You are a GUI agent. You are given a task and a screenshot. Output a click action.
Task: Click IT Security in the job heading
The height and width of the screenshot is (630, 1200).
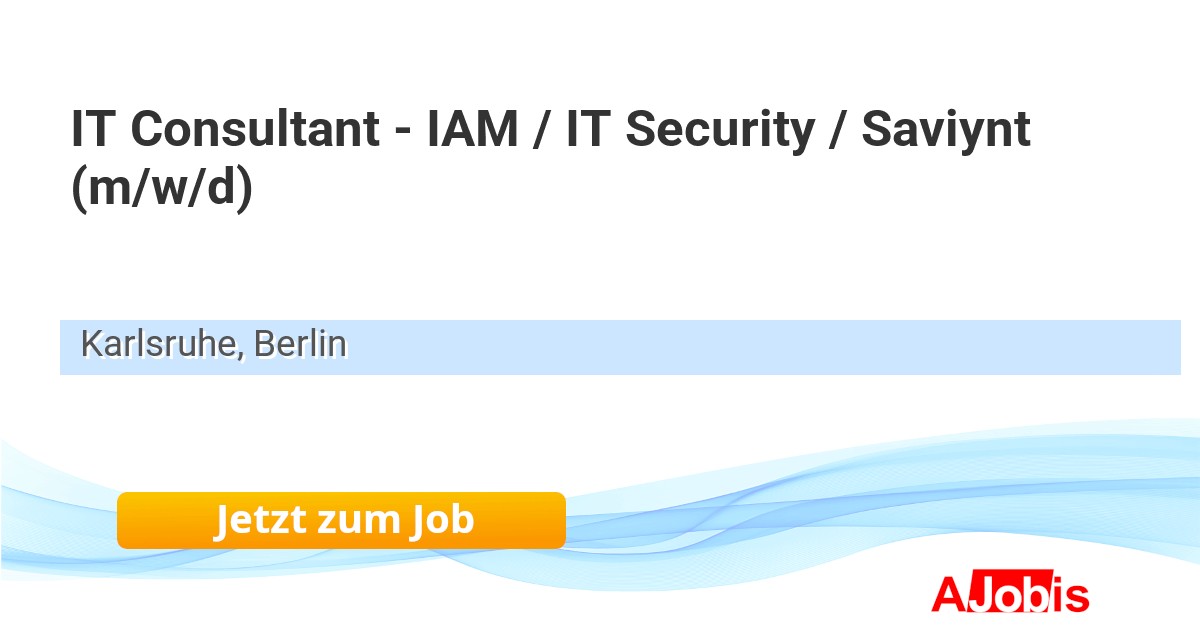tap(690, 130)
